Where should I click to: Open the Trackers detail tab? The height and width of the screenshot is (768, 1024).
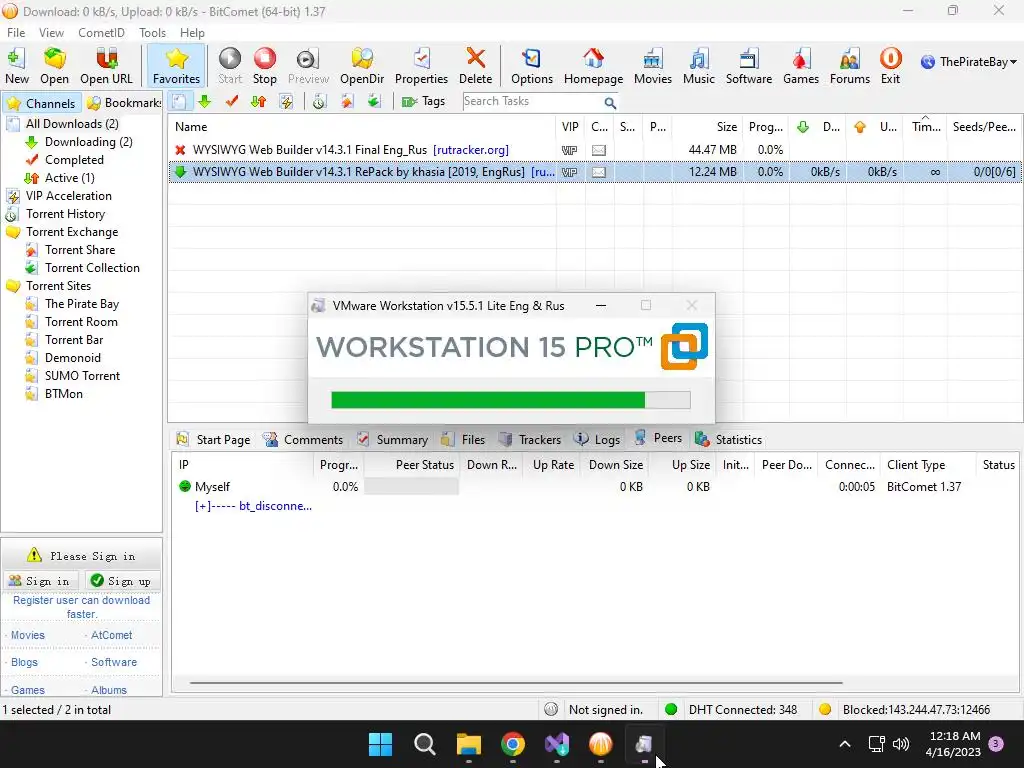pos(530,440)
